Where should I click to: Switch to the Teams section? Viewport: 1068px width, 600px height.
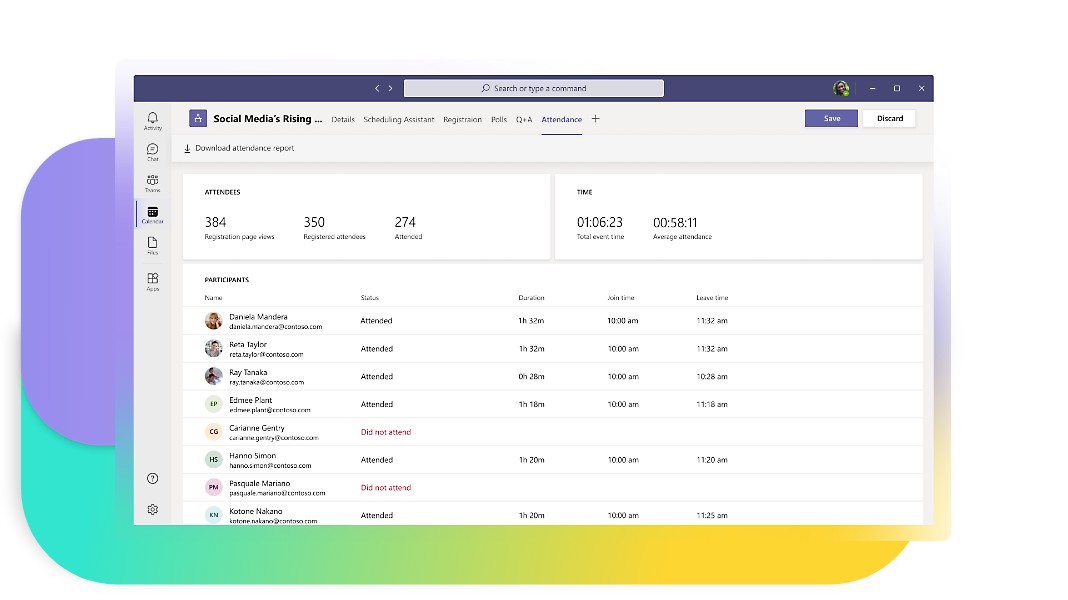152,182
